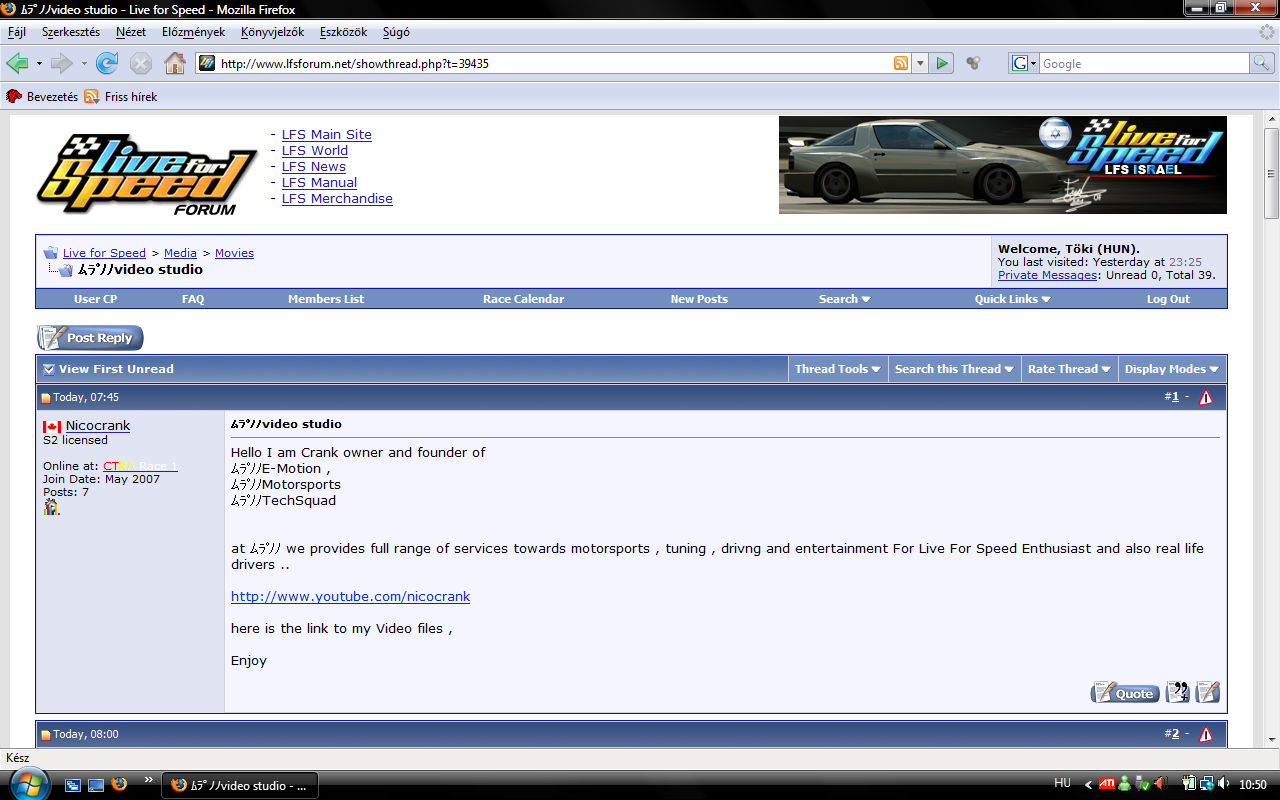Viewport: 1280px width, 800px height.
Task: Open the Friss hírek feed bookmark
Action: tap(120, 97)
